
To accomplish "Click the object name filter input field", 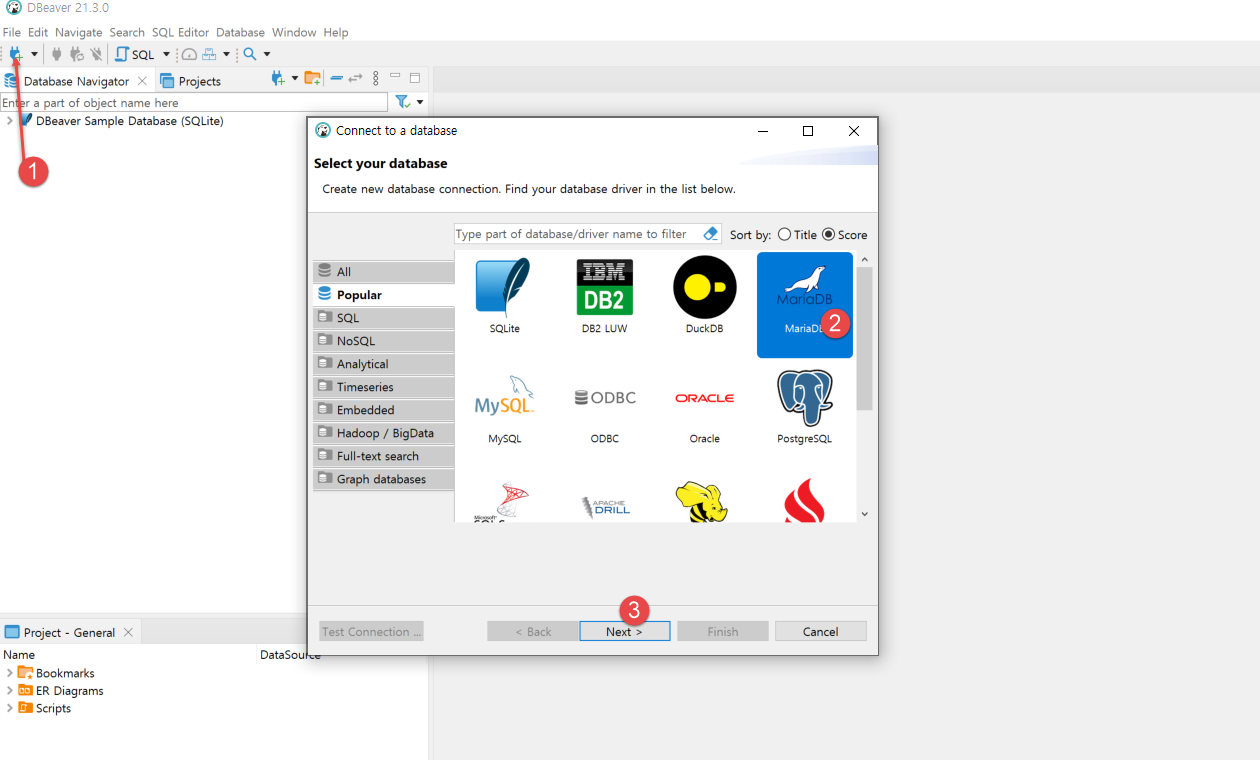I will (194, 102).
